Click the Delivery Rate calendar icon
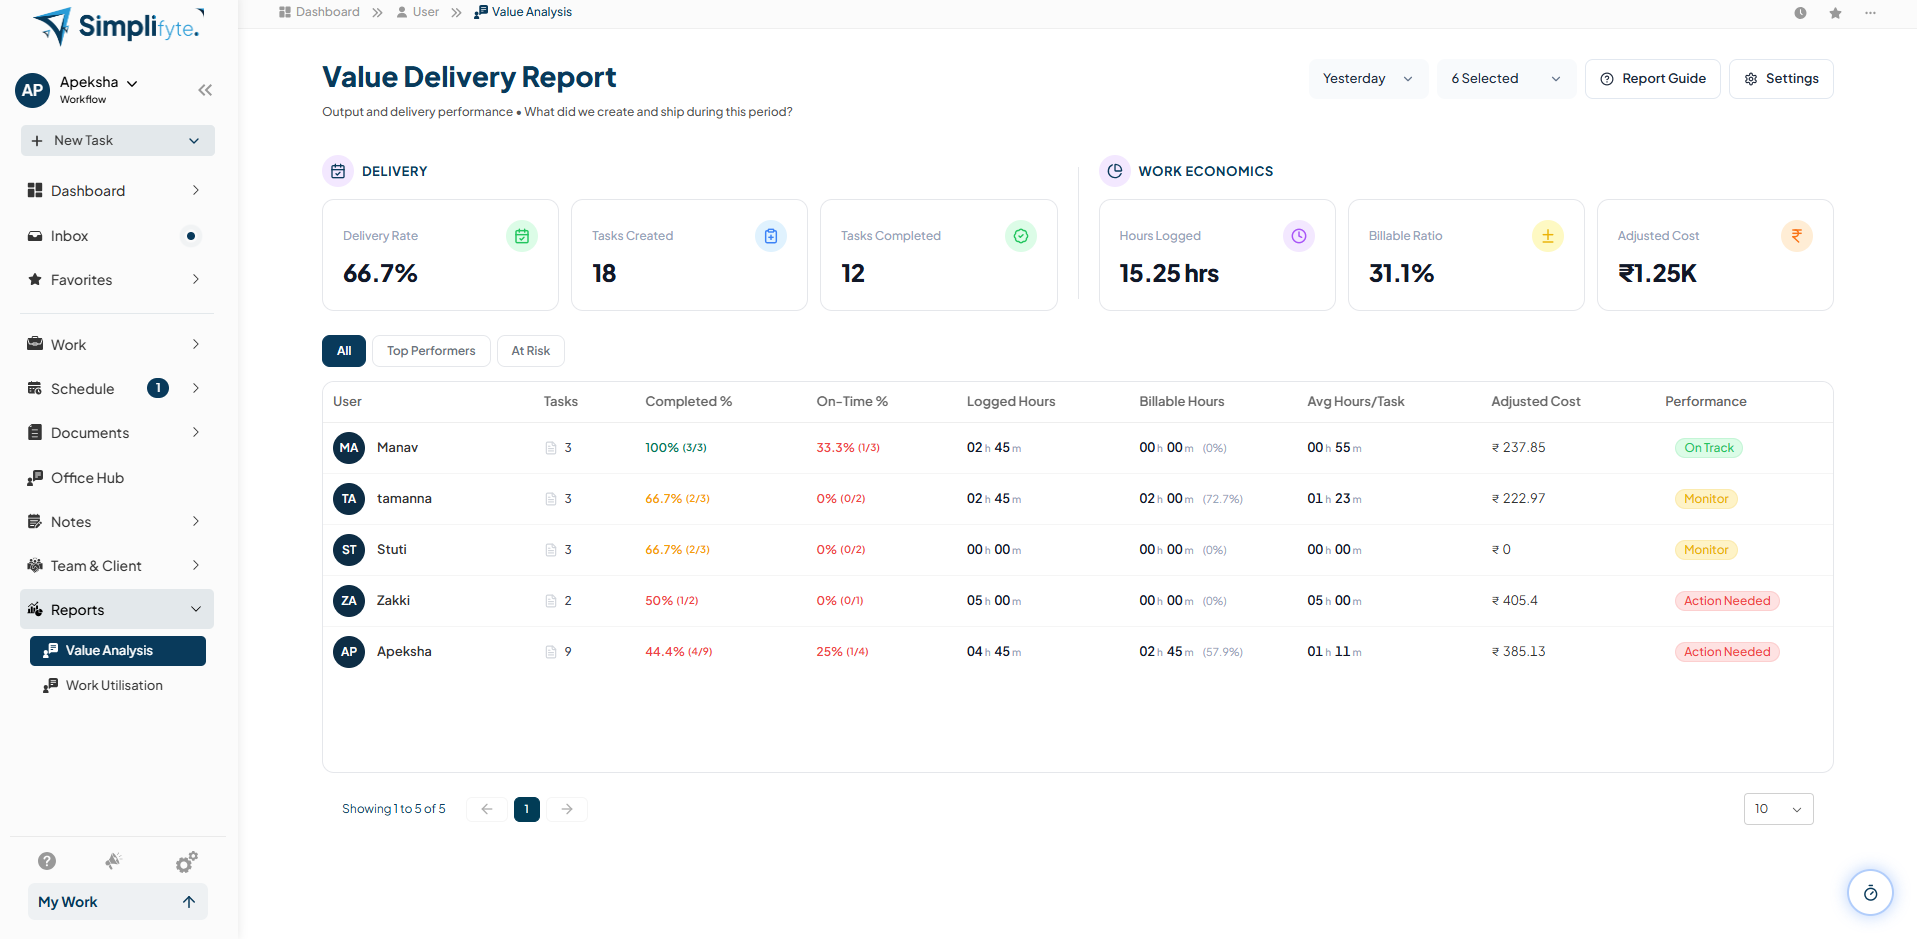Viewport: 1917px width, 939px height. tap(522, 236)
